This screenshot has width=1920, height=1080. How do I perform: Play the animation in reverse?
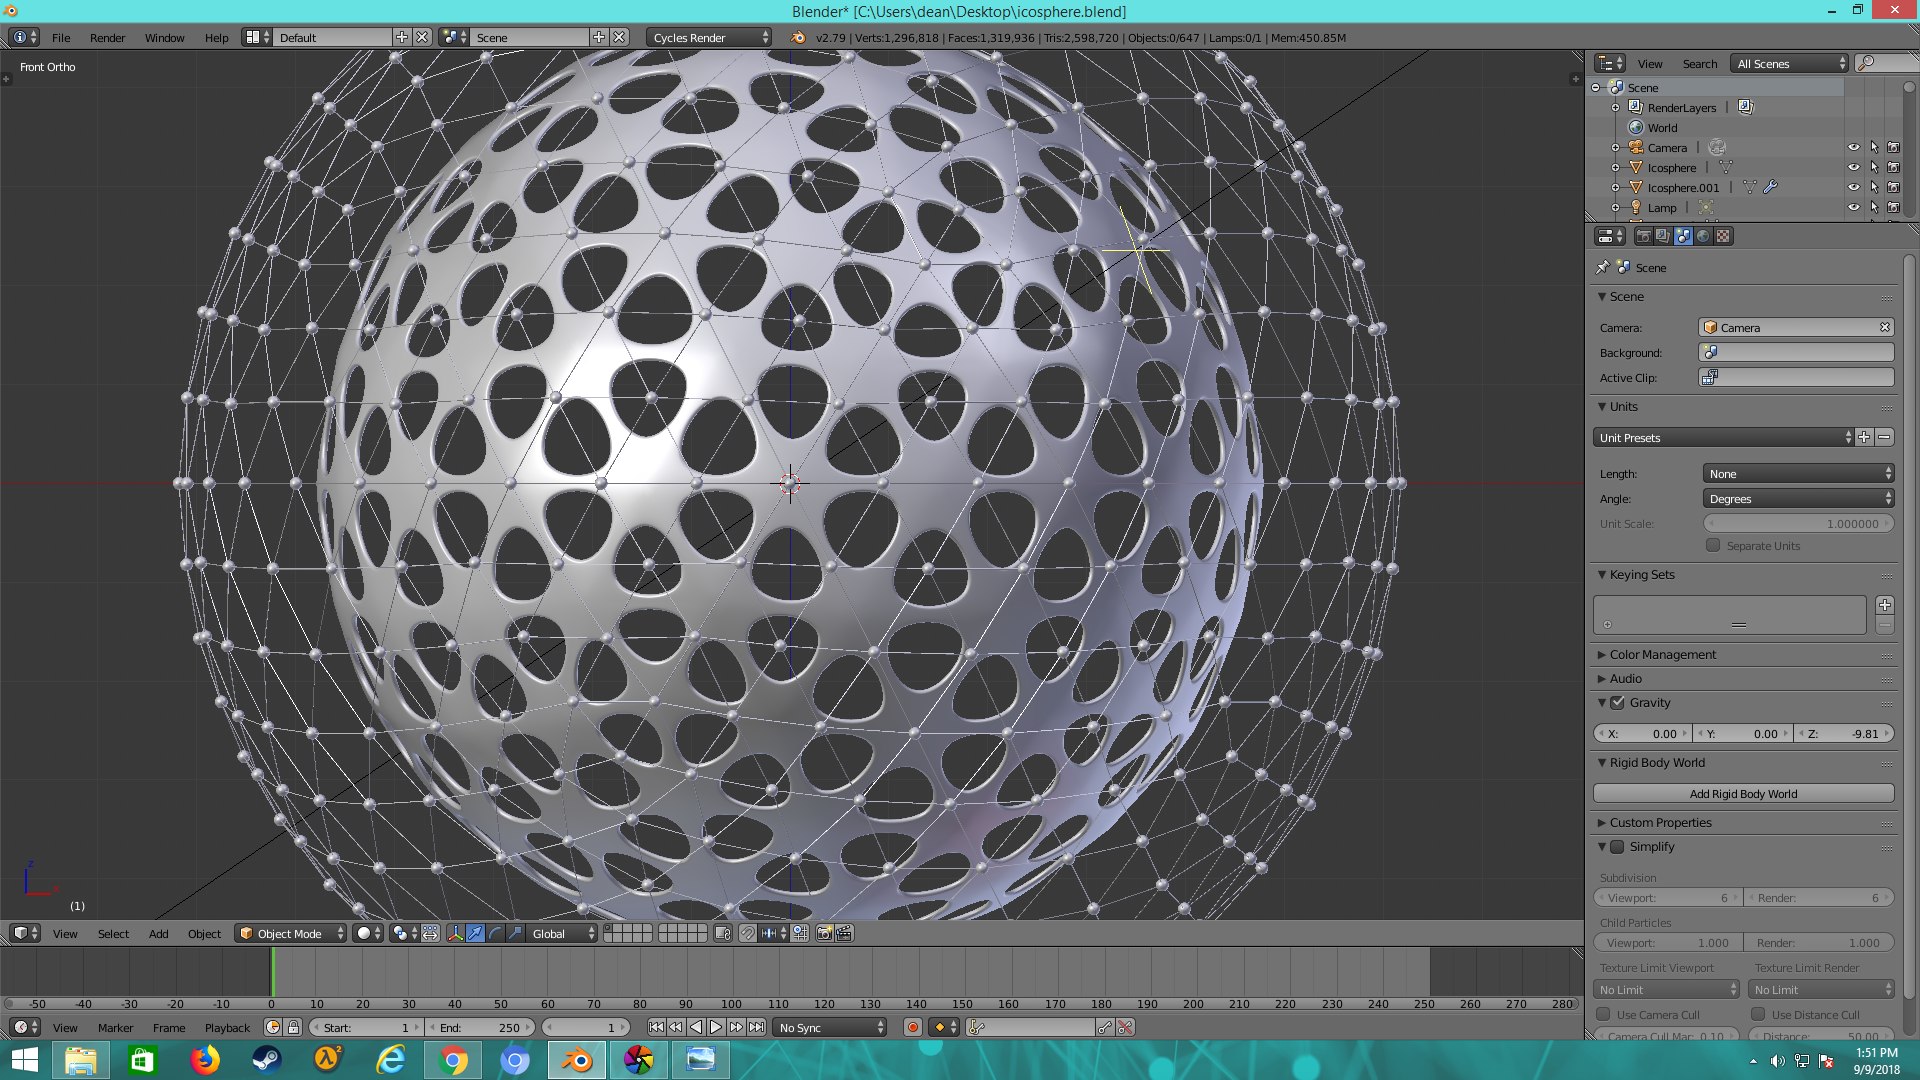coord(696,1027)
